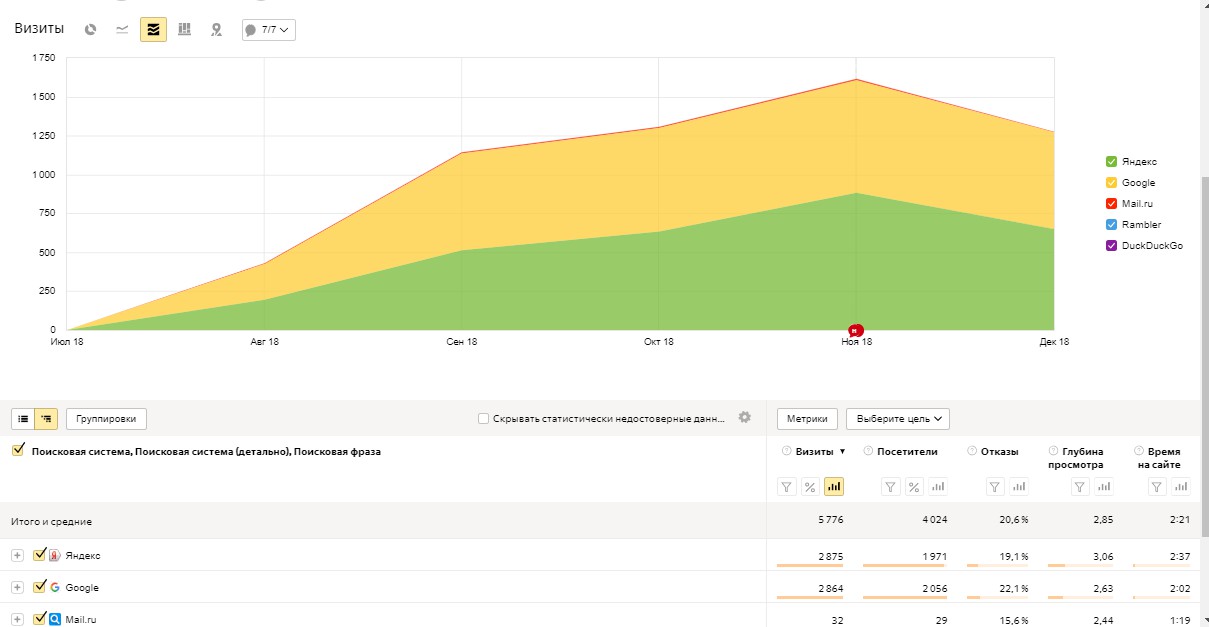The image size is (1209, 627).
Task: Toggle the Яндекс row checkbox
Action: tap(40, 555)
